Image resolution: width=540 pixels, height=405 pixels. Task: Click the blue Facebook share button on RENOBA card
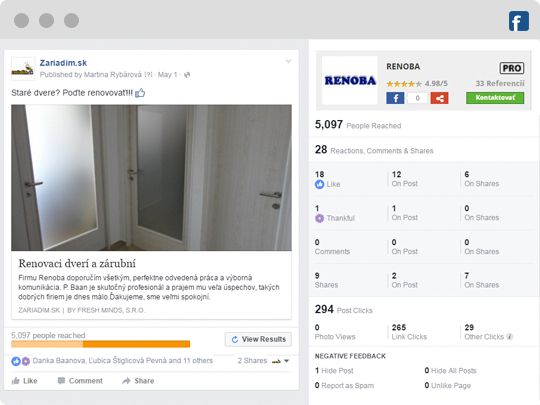(395, 98)
